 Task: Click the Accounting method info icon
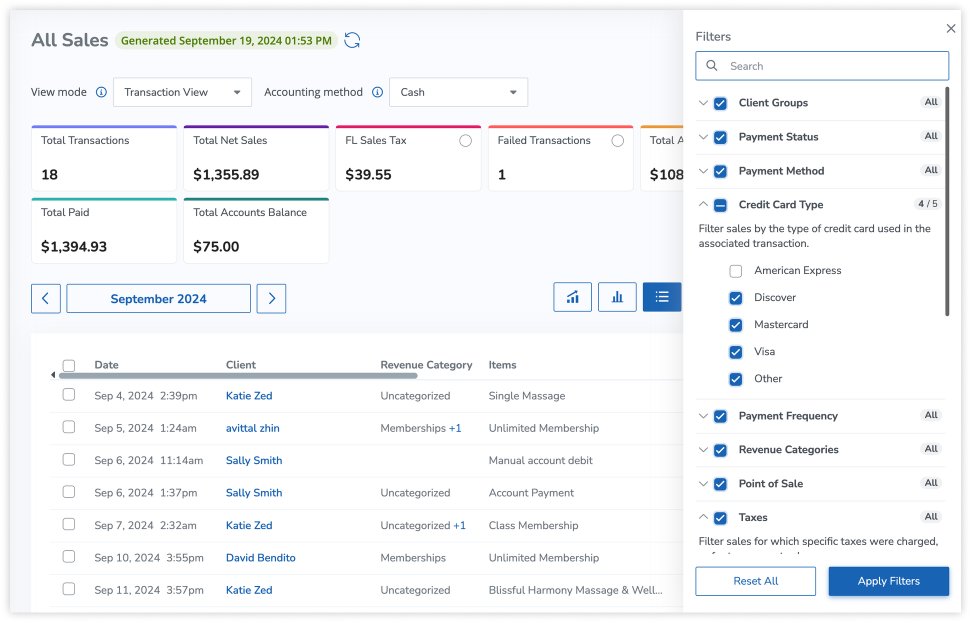point(377,92)
